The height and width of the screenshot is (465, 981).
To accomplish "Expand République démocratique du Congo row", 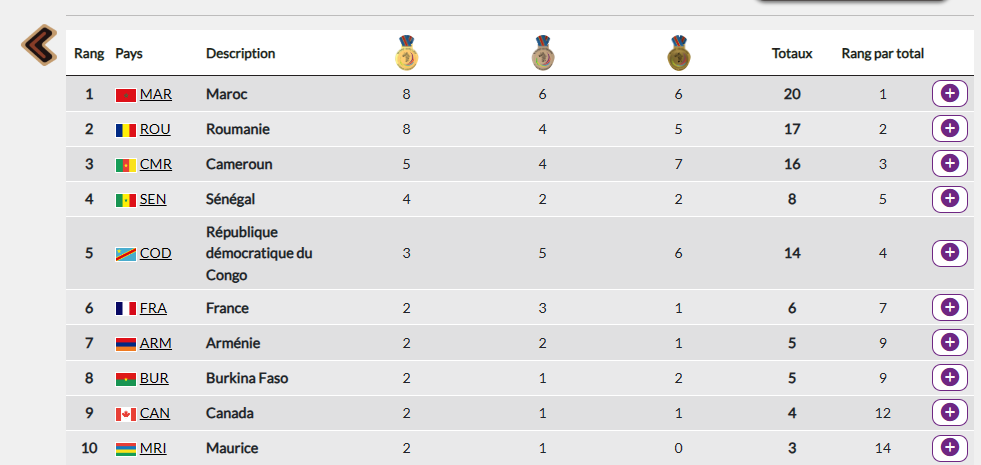I will [949, 253].
